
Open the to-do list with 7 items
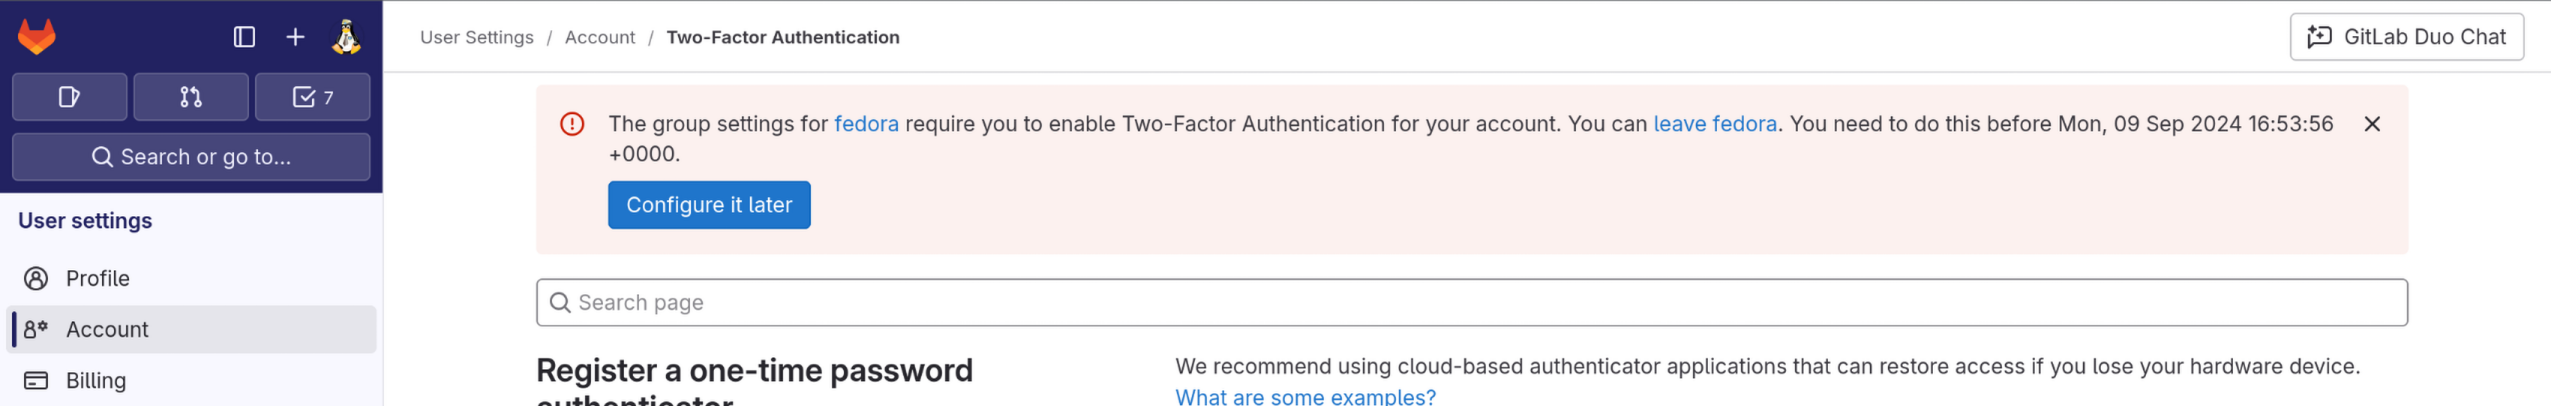click(x=313, y=97)
